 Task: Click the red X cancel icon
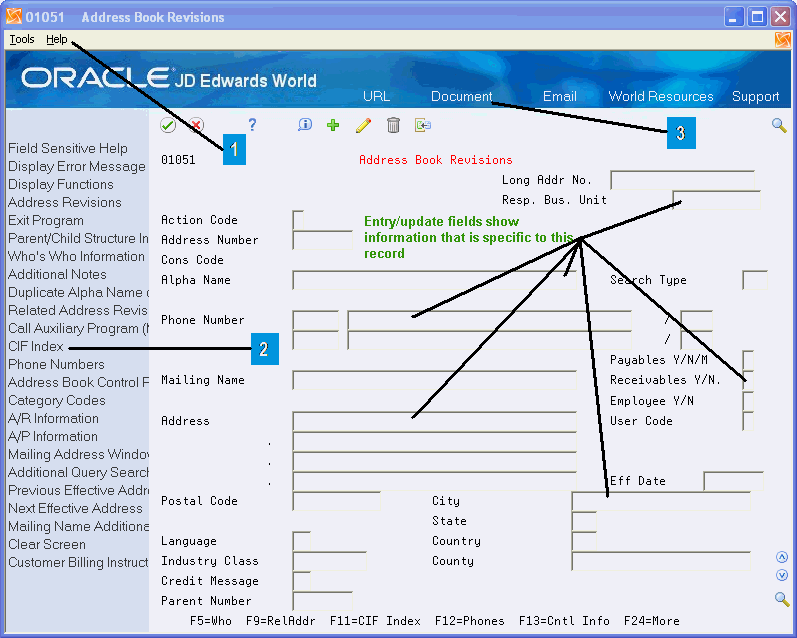[x=196, y=125]
